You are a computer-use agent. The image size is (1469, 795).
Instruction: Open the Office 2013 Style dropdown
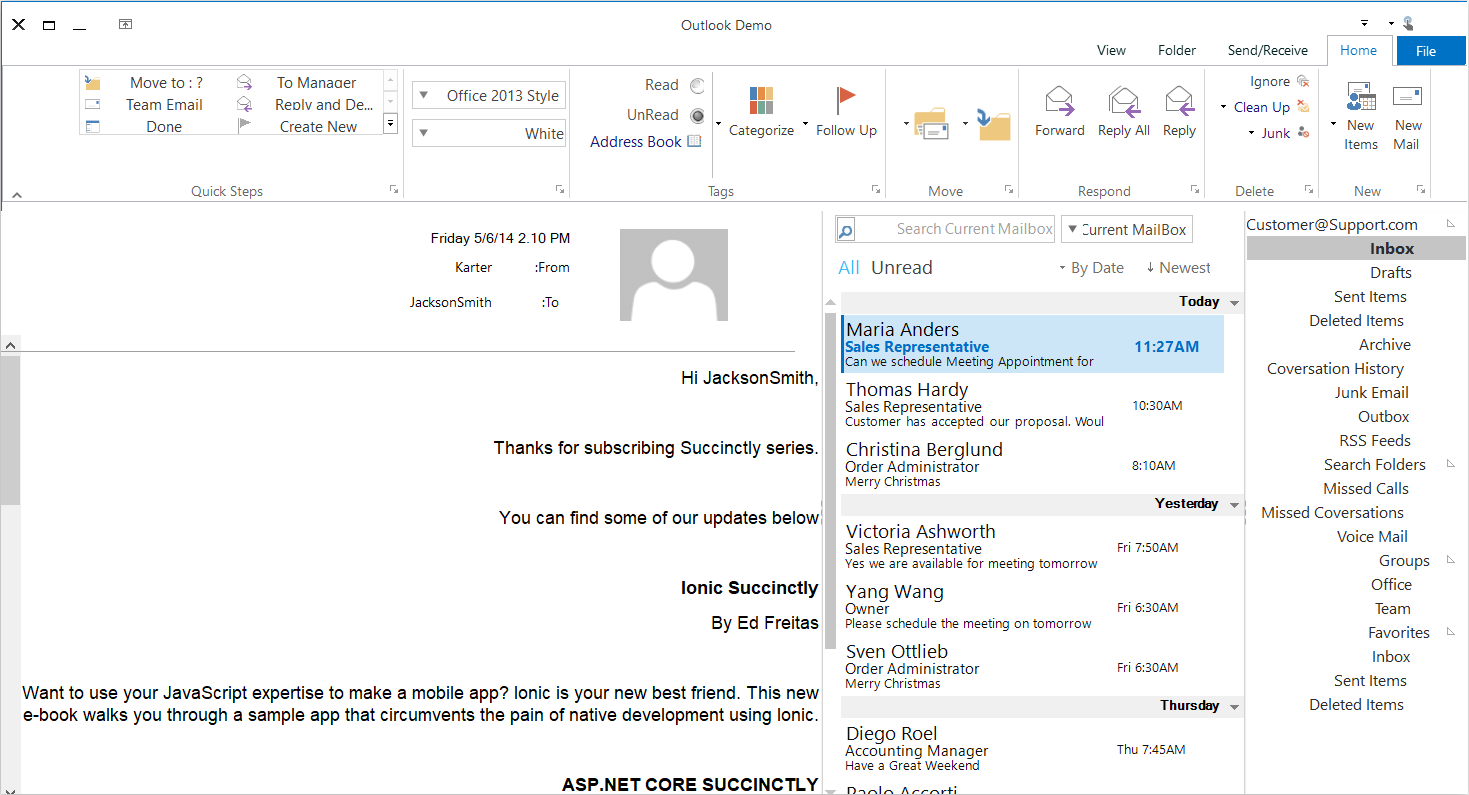[489, 94]
